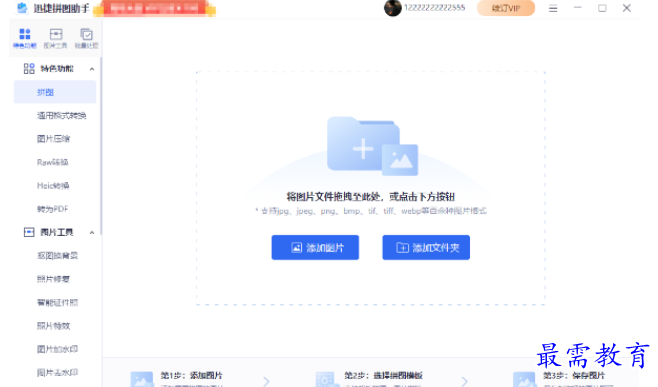Viewport: 658px width, 387px height.
Task: Open 照片修复 tool in sidebar
Action: coord(55,279)
